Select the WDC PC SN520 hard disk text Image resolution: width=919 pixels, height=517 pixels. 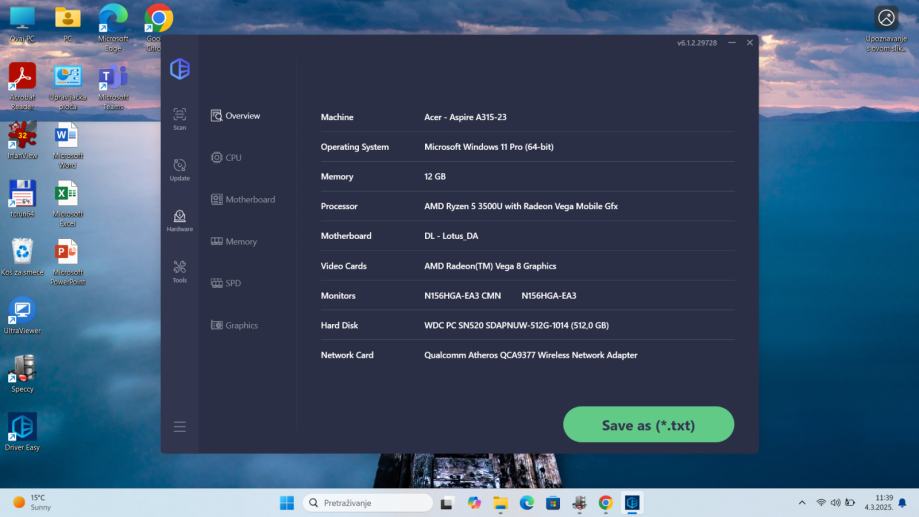pos(516,325)
